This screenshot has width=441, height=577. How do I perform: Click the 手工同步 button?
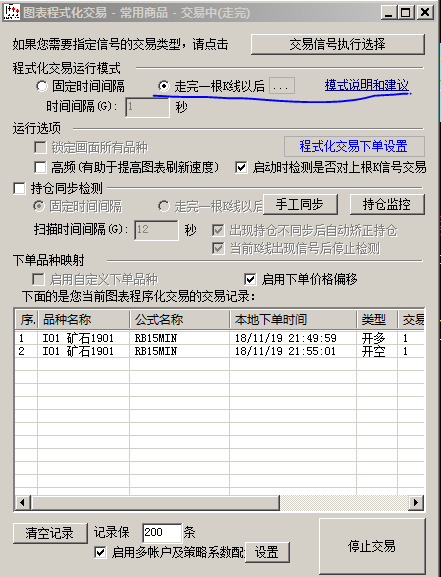point(300,204)
